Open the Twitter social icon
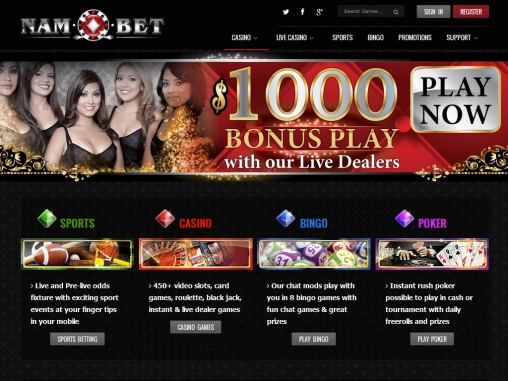This screenshot has height=381, width=508. pos(286,12)
